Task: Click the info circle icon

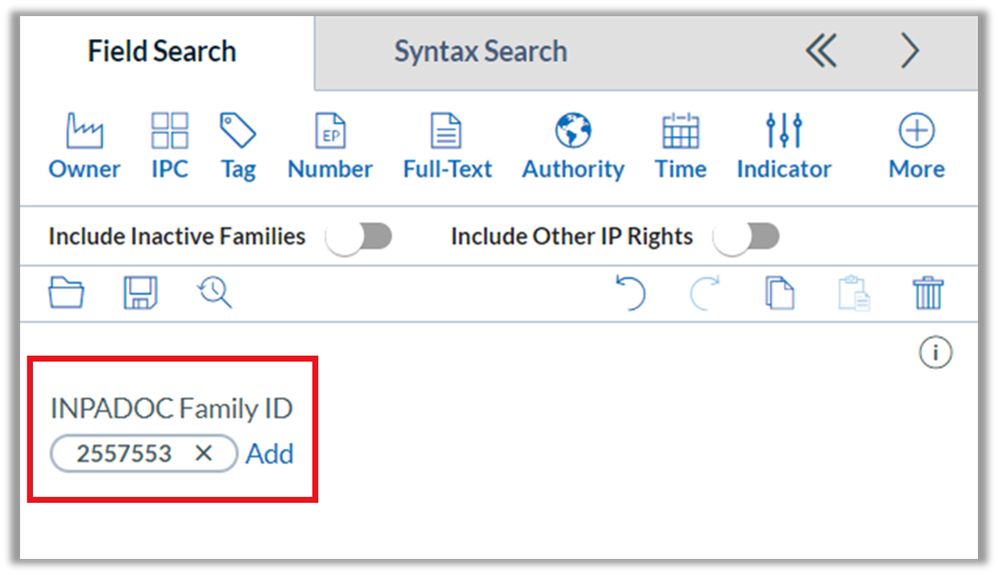Action: tap(935, 352)
